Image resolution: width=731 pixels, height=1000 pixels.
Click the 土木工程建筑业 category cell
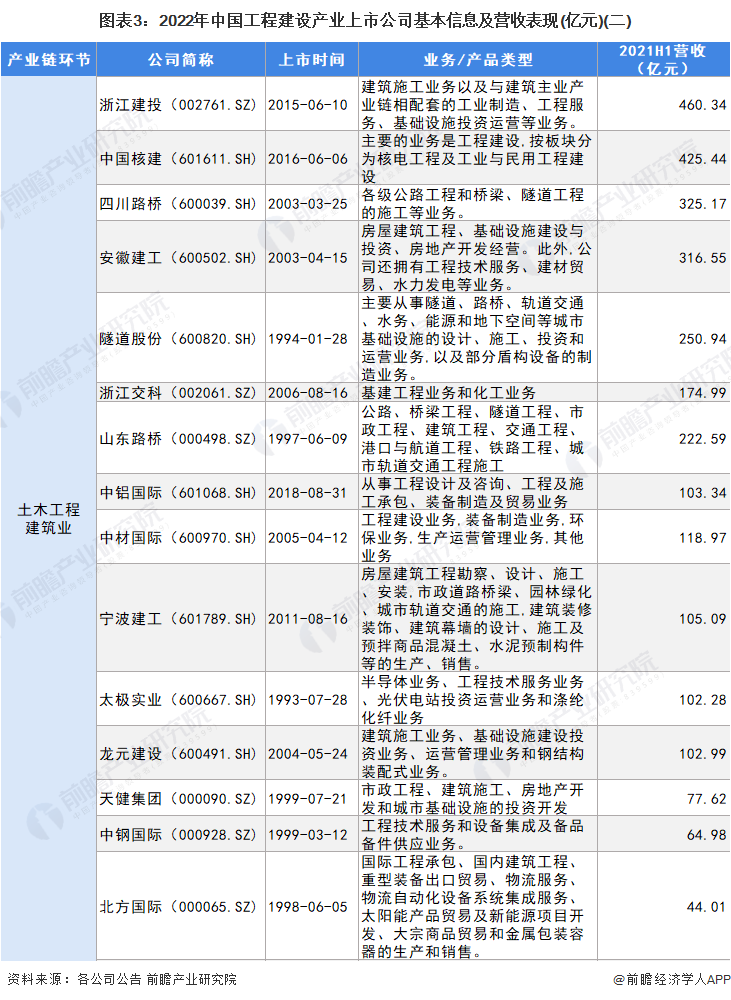(x=48, y=518)
